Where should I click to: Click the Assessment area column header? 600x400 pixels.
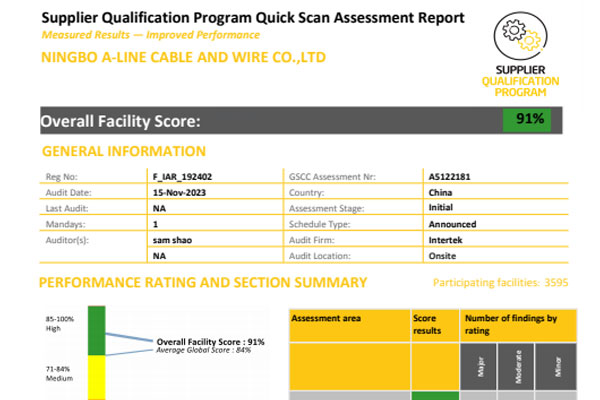click(x=325, y=319)
